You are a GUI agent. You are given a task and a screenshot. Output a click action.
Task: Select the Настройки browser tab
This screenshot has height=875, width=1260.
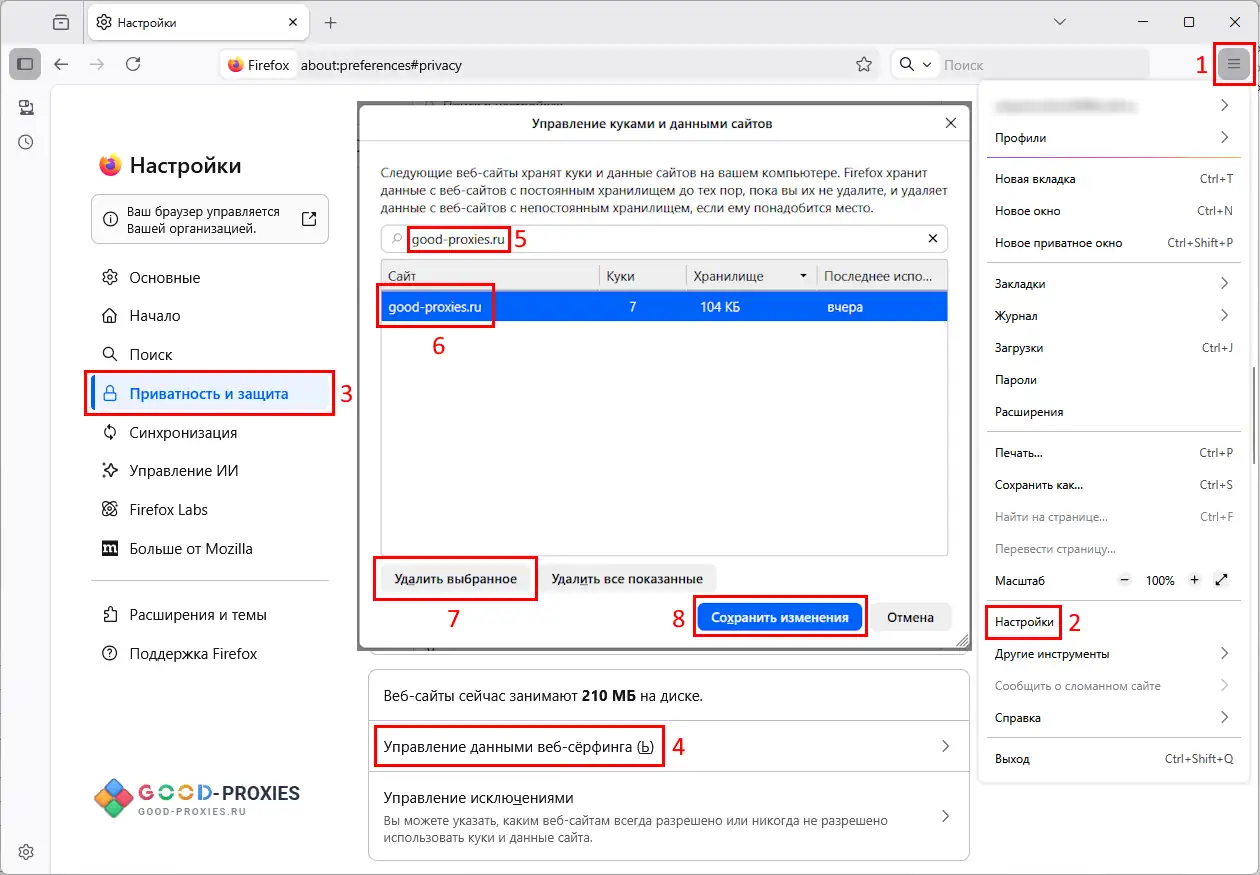point(198,22)
